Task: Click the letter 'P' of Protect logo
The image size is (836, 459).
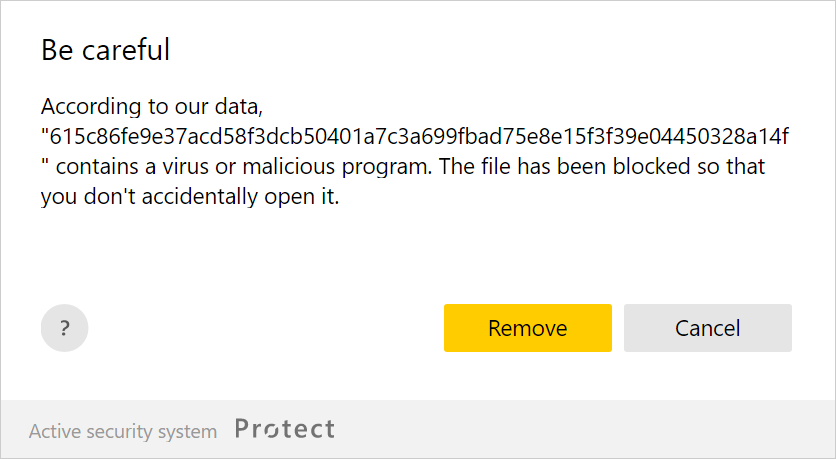Action: 243,430
